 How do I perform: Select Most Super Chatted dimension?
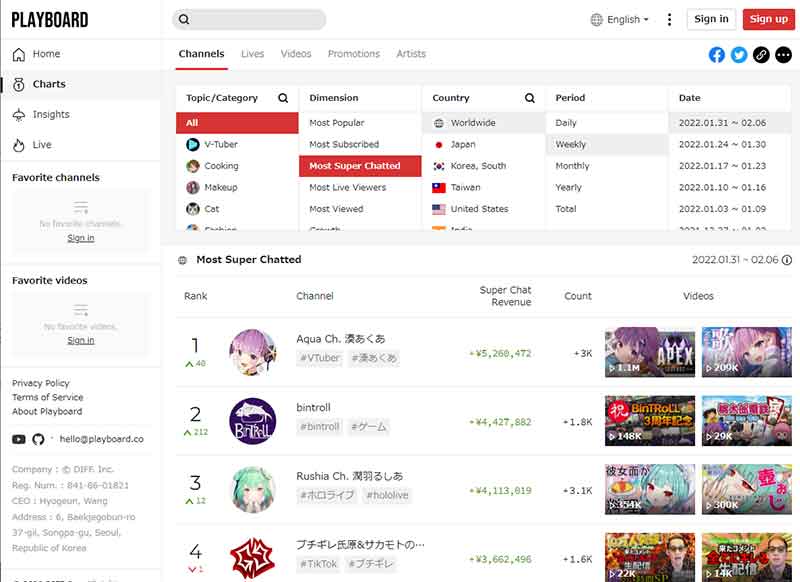tap(360, 166)
